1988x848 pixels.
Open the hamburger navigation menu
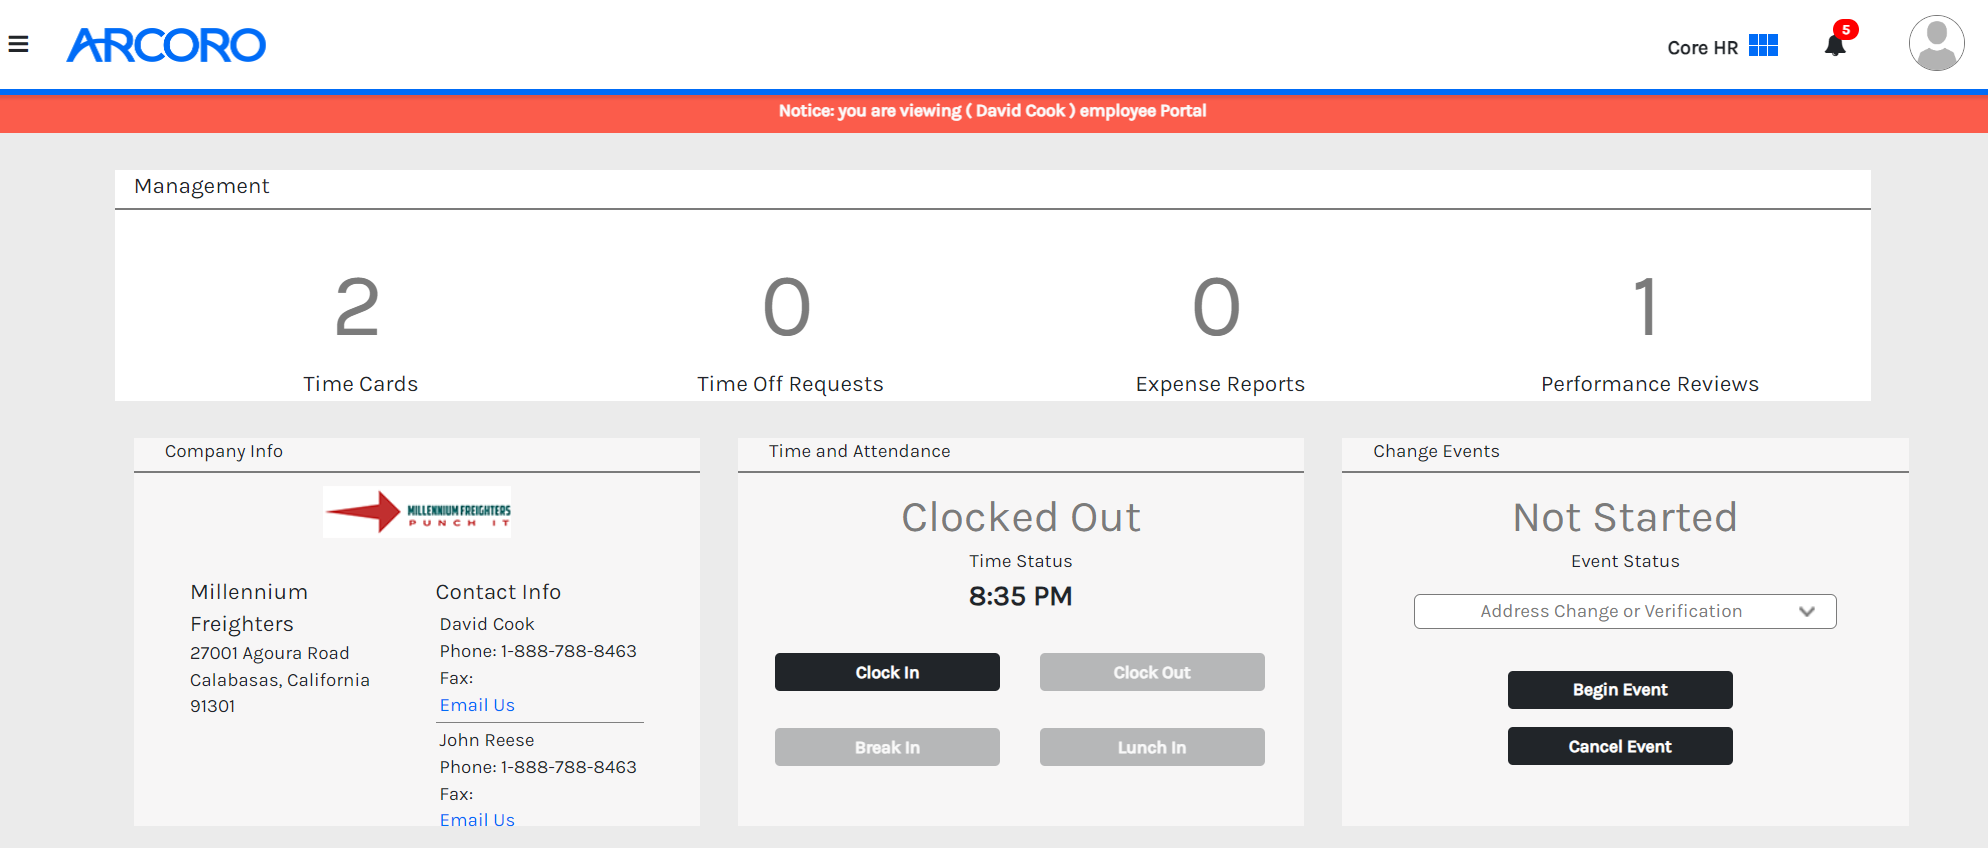click(18, 44)
